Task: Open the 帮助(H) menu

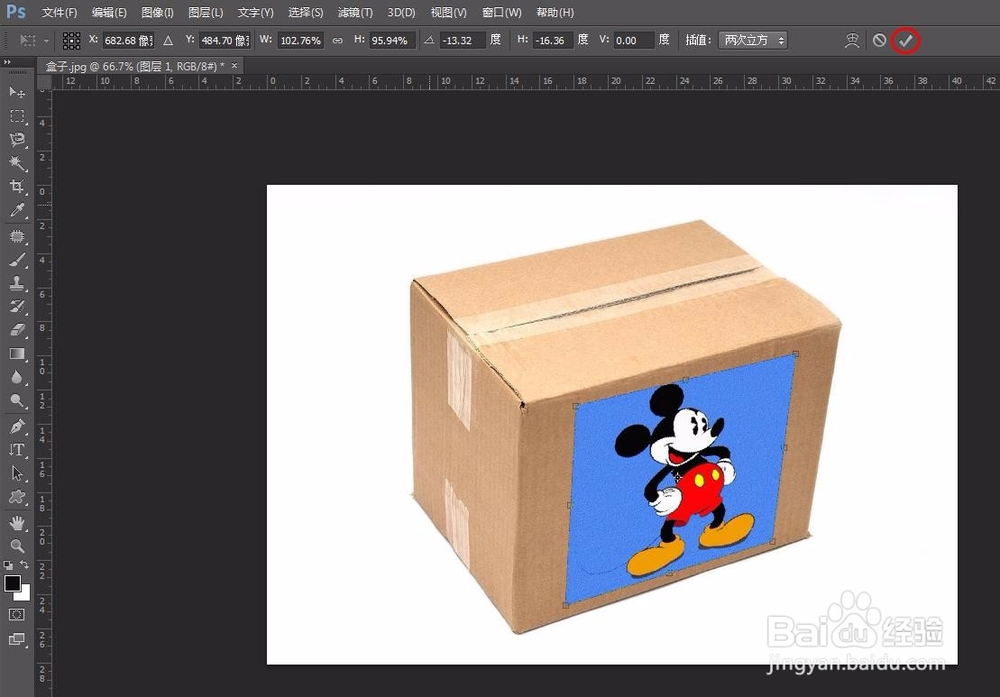Action: pos(555,12)
